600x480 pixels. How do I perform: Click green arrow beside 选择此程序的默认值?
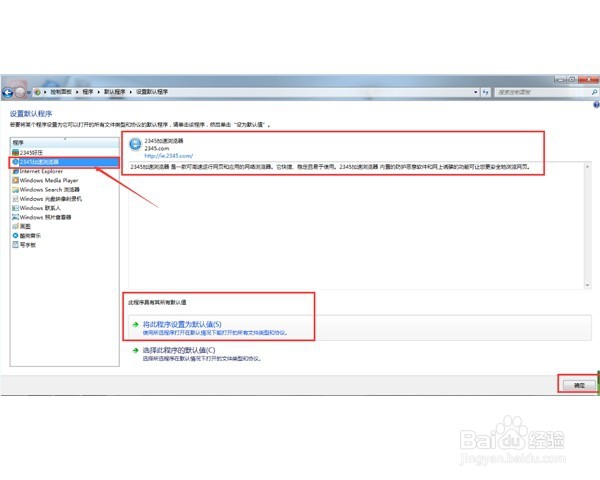click(135, 350)
